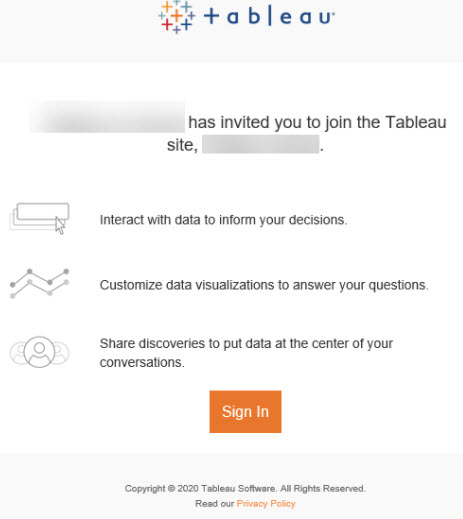Click the 'has invited you to join' headline
463x519 pixels.
pos(317,122)
